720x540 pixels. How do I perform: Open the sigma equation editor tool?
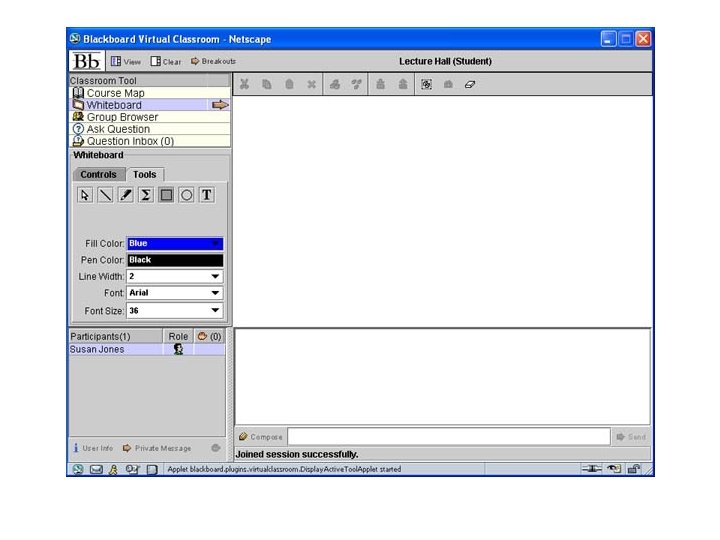146,195
